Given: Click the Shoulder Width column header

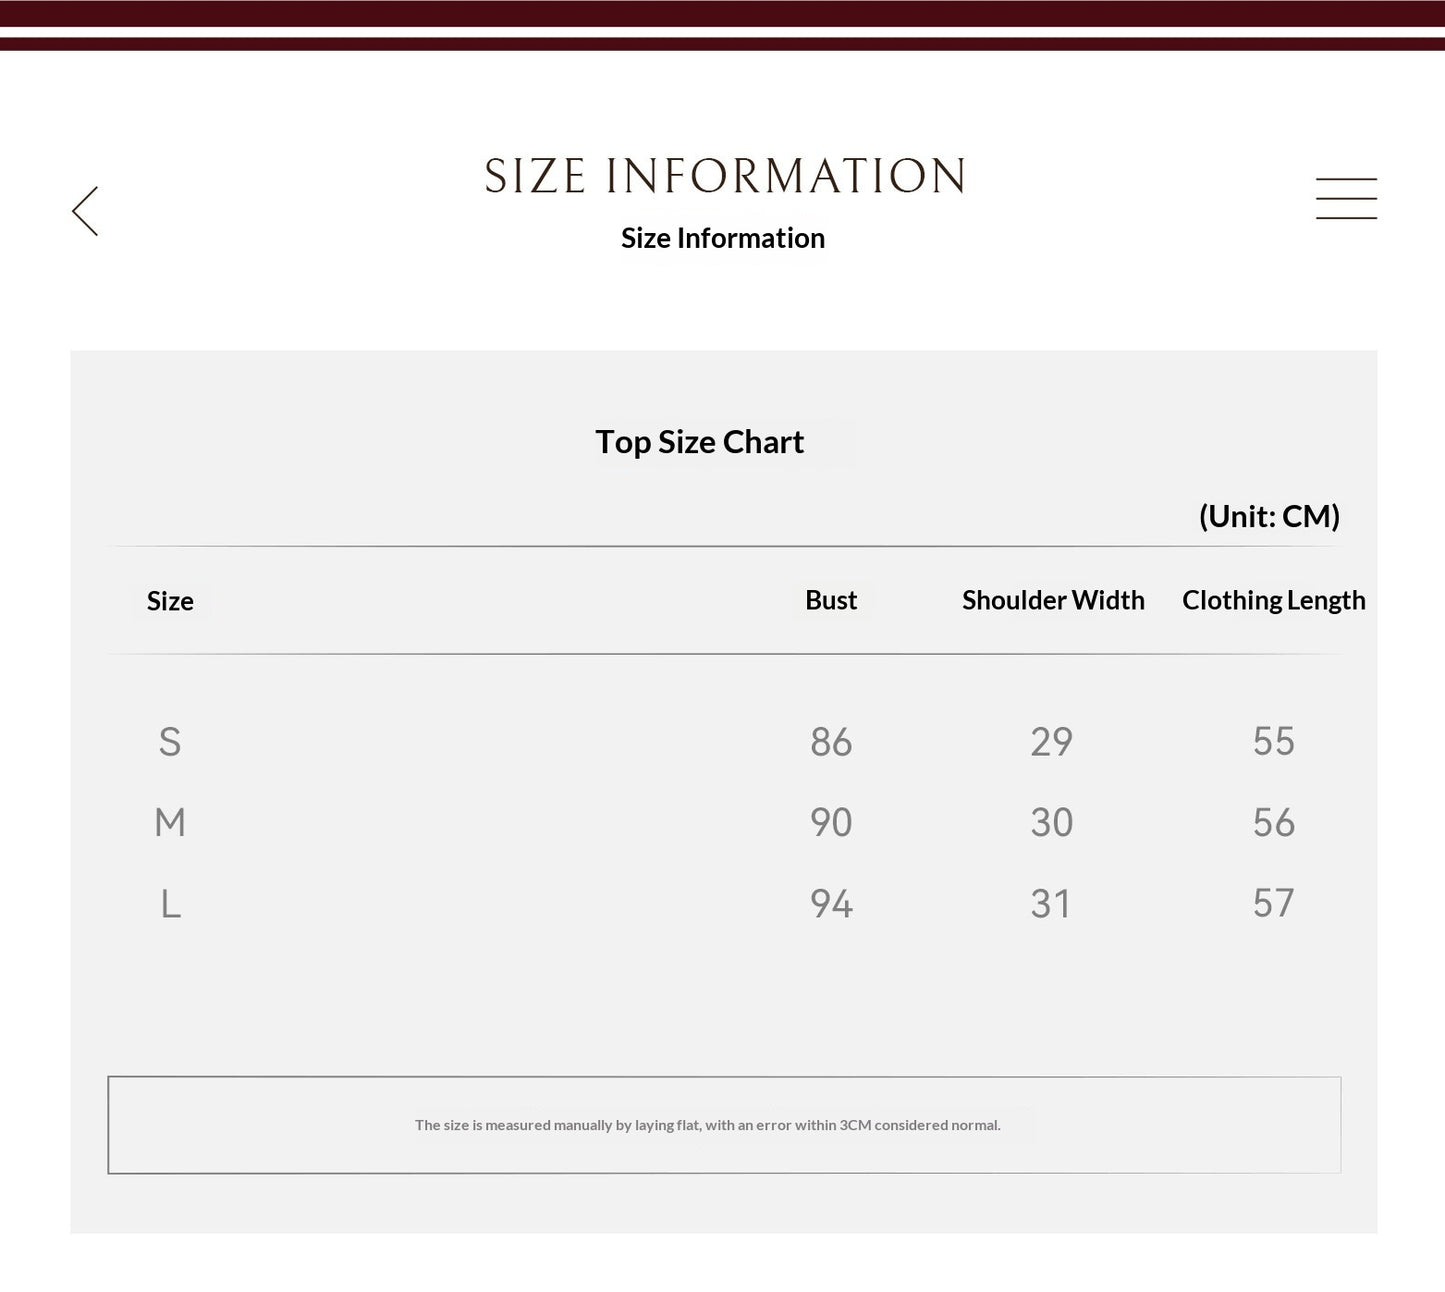Looking at the screenshot, I should coord(1053,600).
